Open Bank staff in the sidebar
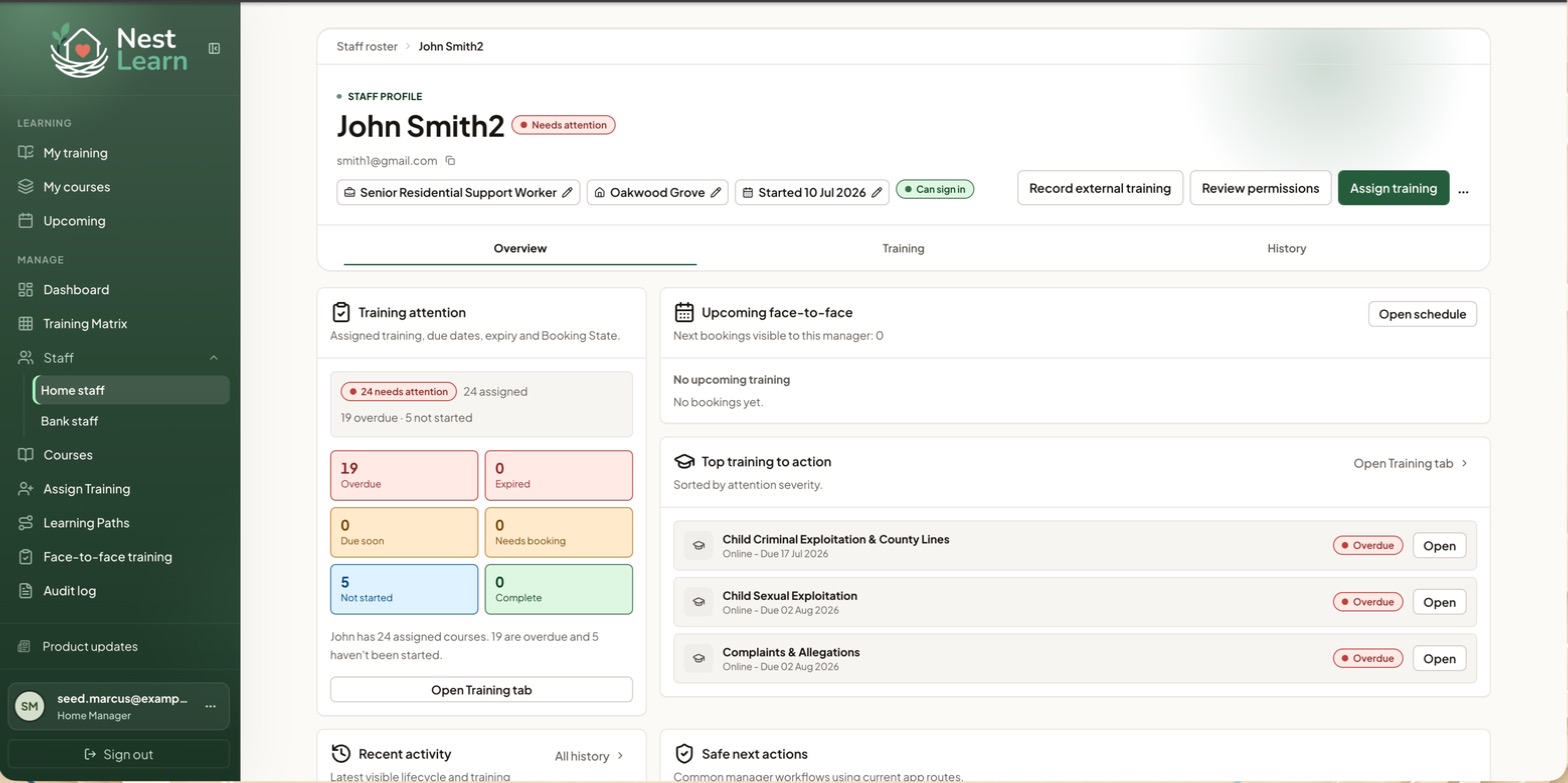Screen dimensions: 1568x783 point(131,421)
